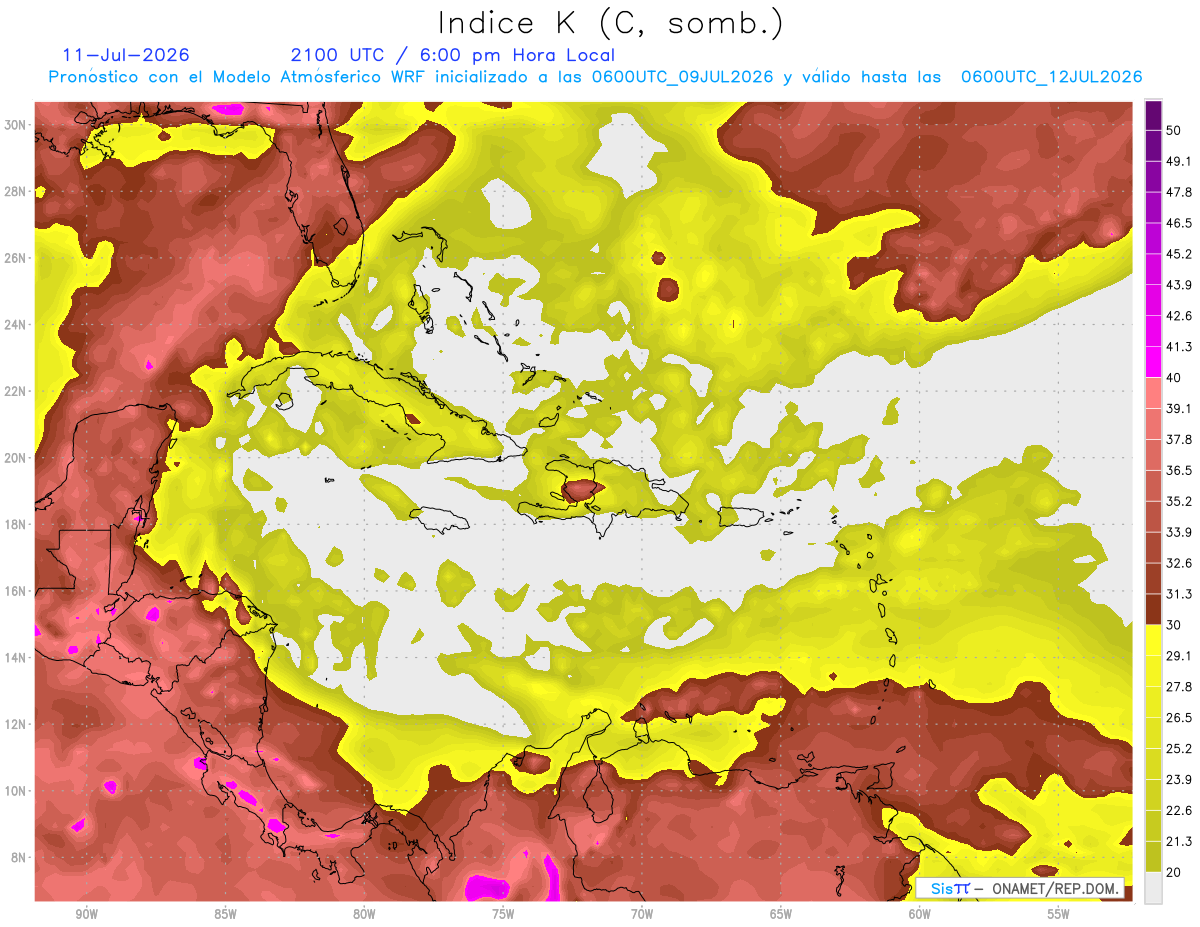The height and width of the screenshot is (927, 1200).
Task: Click the '16N' latitude label
Action: pyautogui.click(x=16, y=591)
